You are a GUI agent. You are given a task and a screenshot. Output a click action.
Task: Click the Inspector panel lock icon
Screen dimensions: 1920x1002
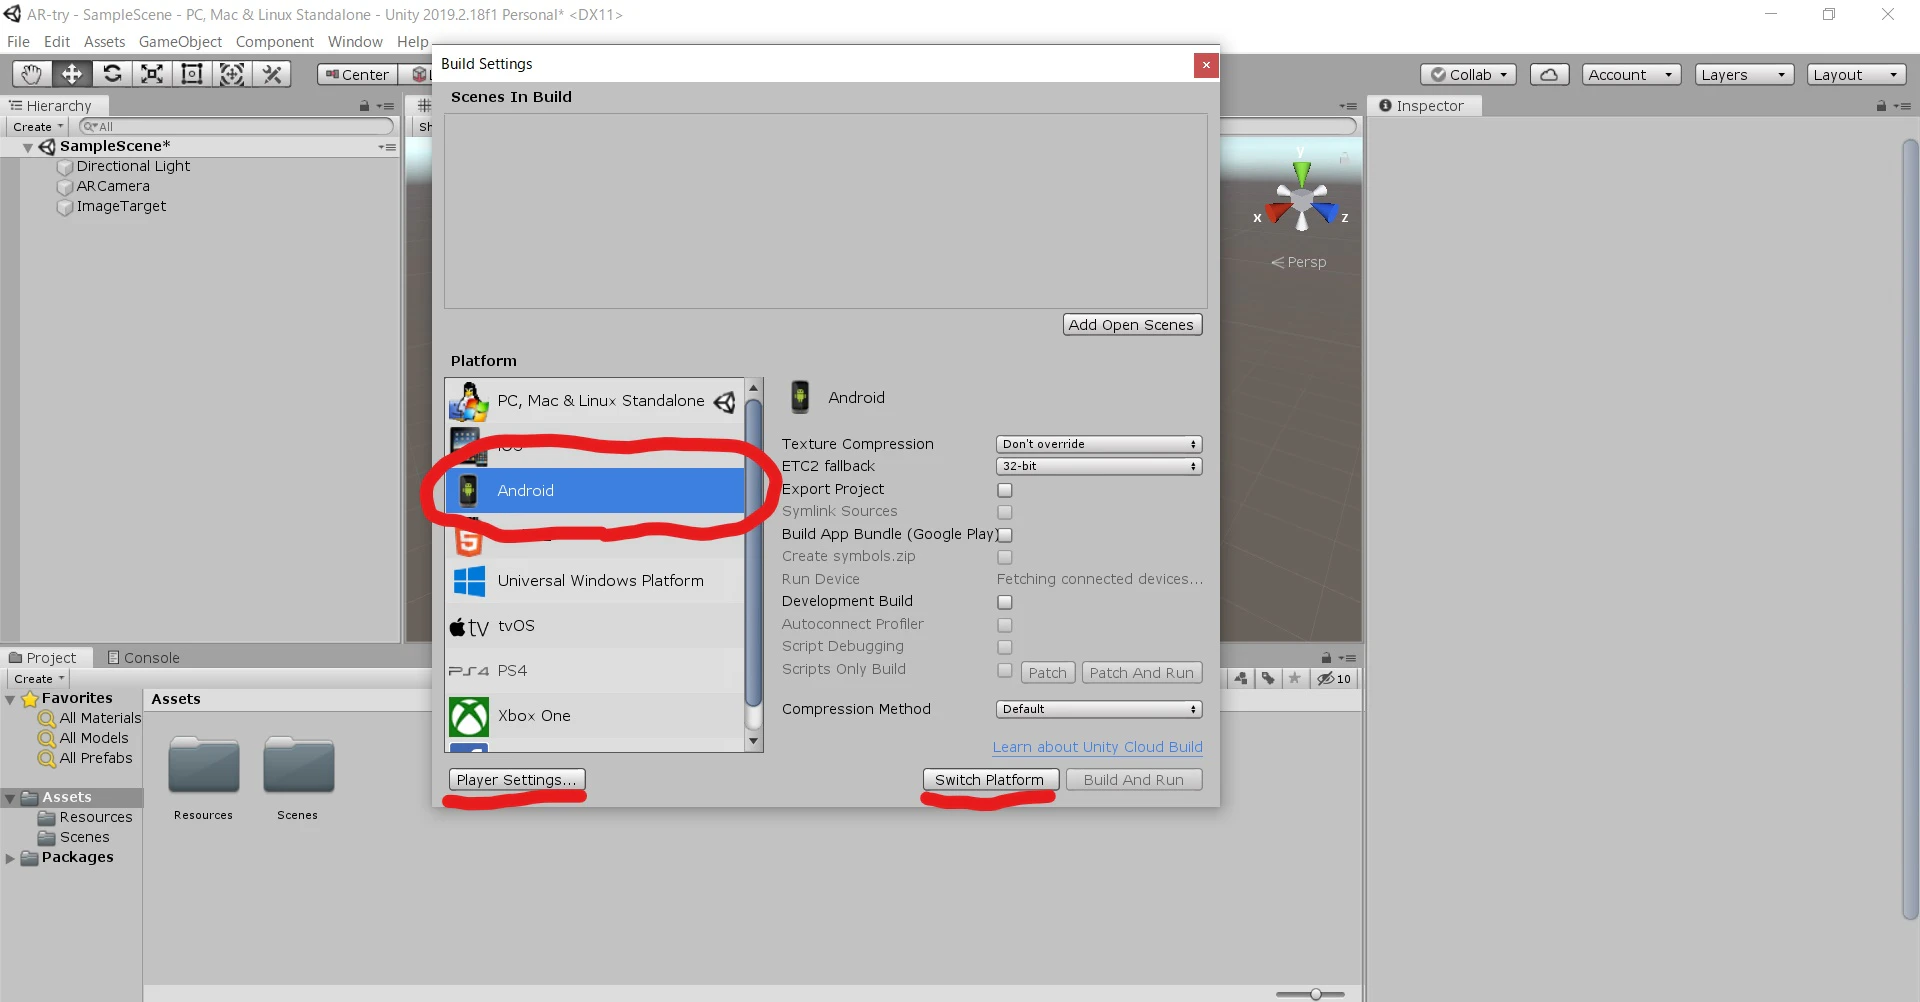pyautogui.click(x=1881, y=106)
